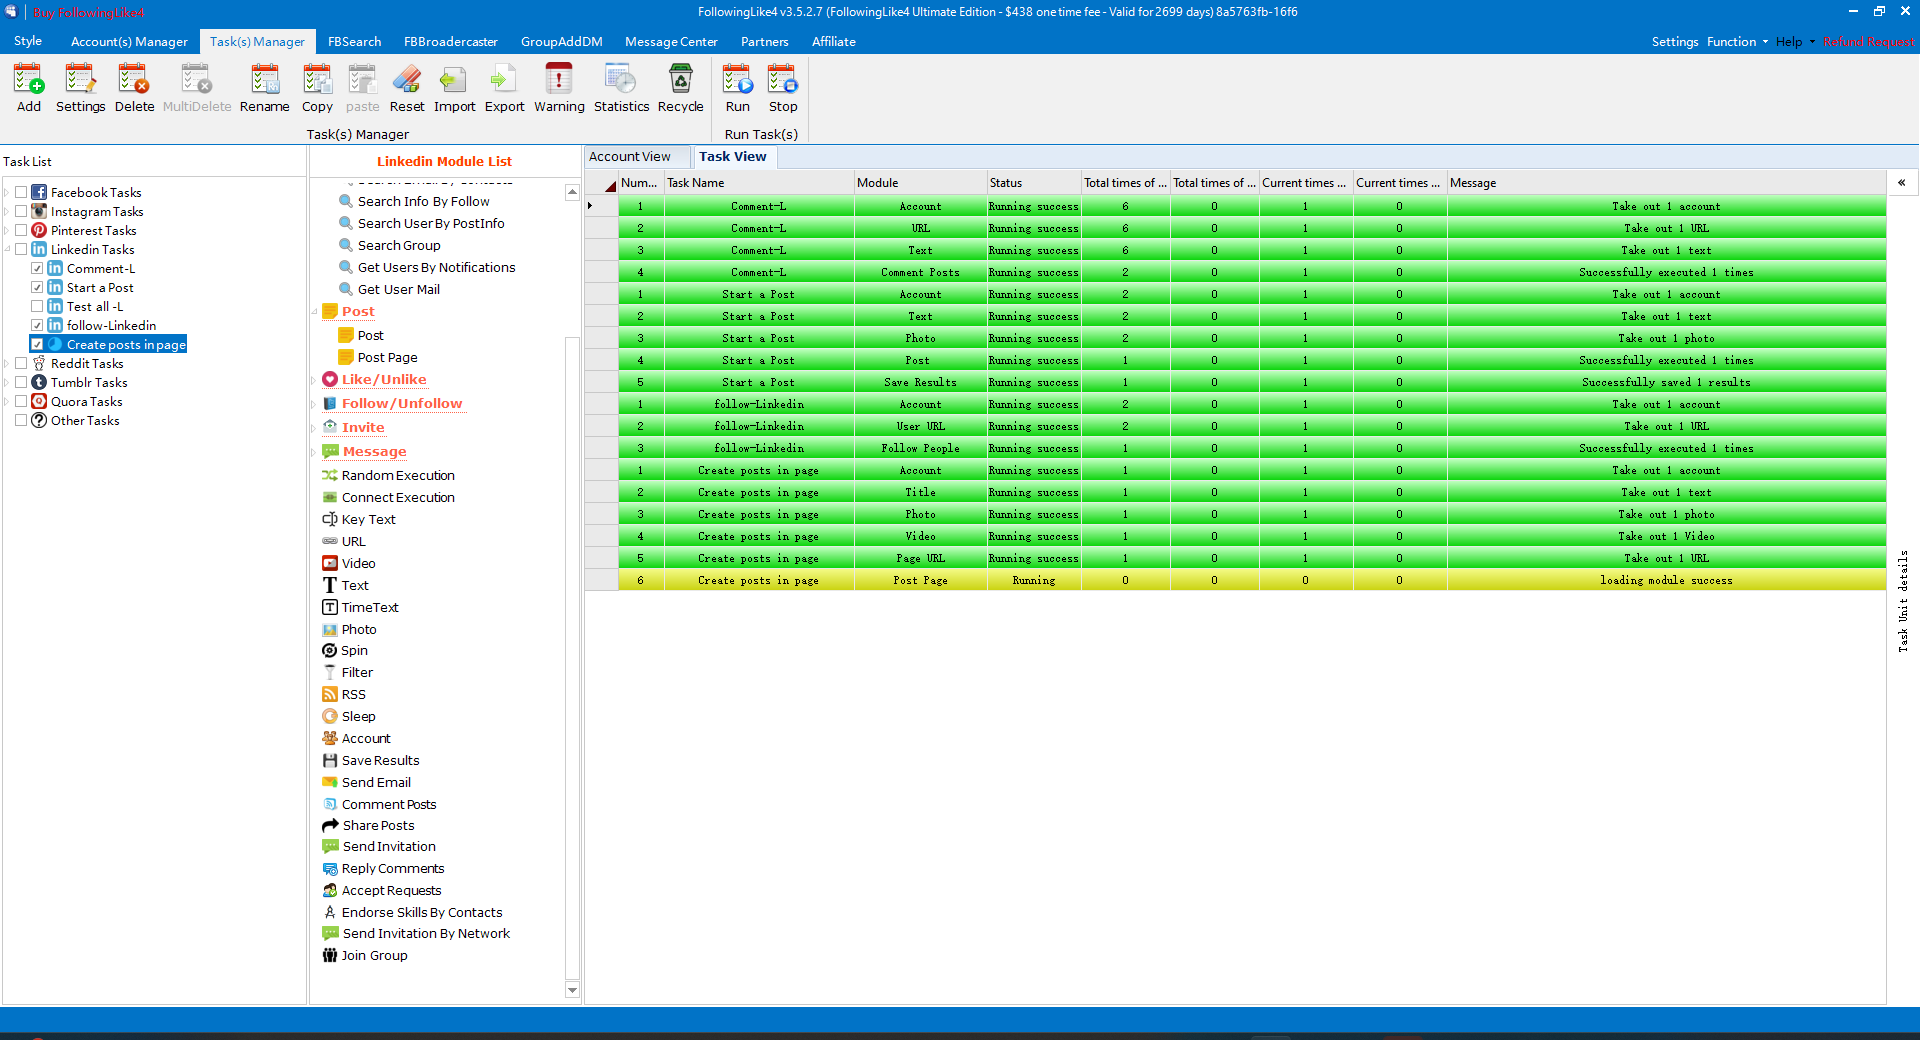
Task: Check the Test all -L checkbox
Action: pos(37,306)
